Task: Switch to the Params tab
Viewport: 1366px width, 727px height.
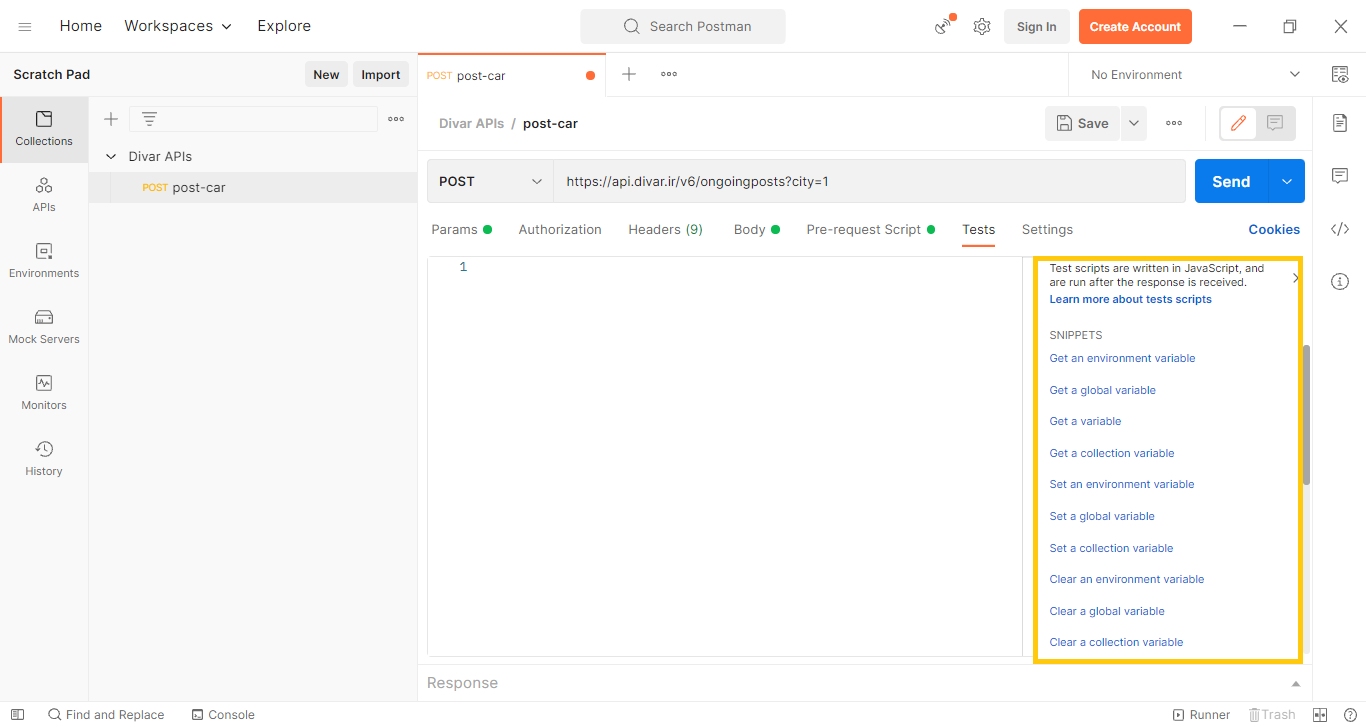Action: 461,229
